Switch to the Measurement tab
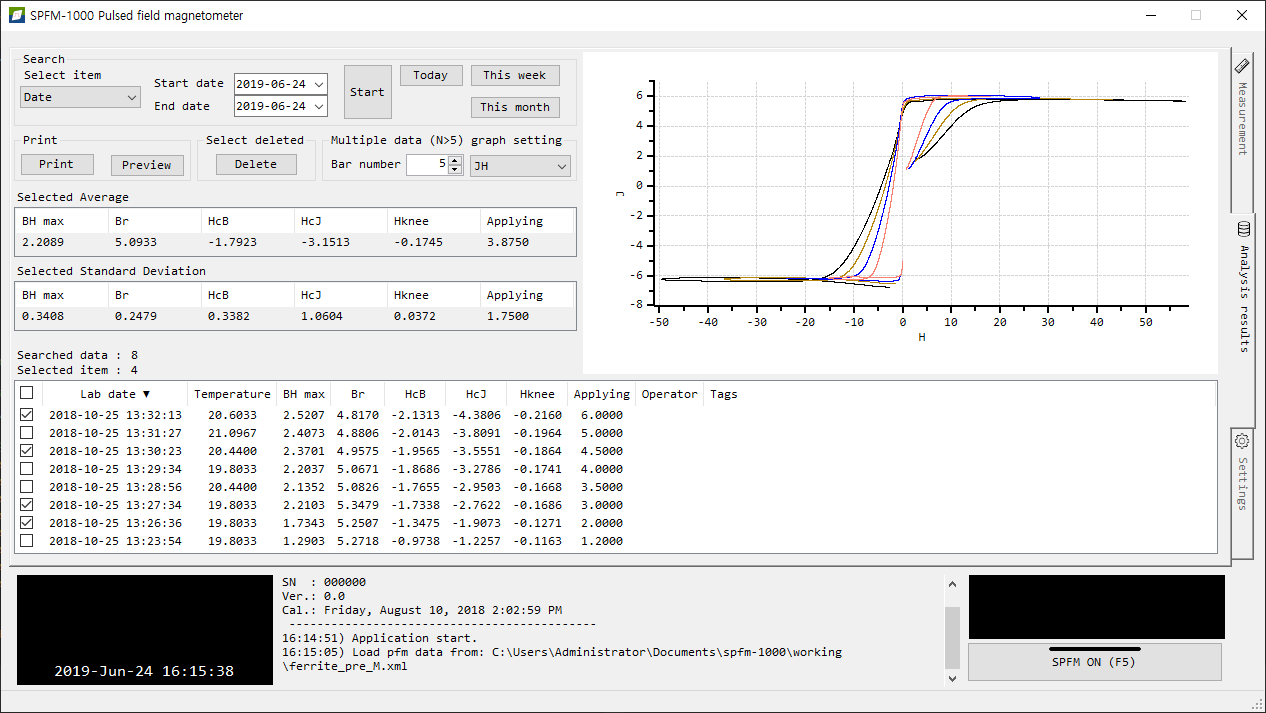The image size is (1266, 713). tap(1241, 112)
